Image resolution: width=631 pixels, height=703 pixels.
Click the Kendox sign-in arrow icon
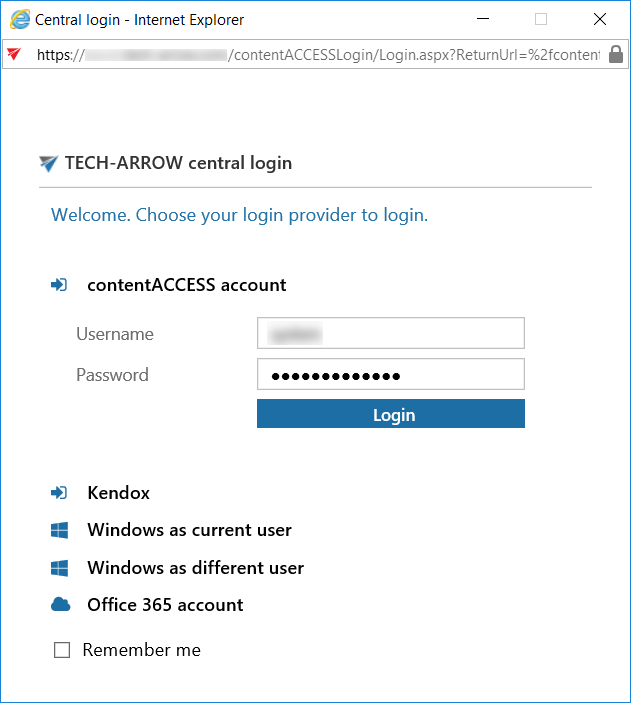point(59,493)
